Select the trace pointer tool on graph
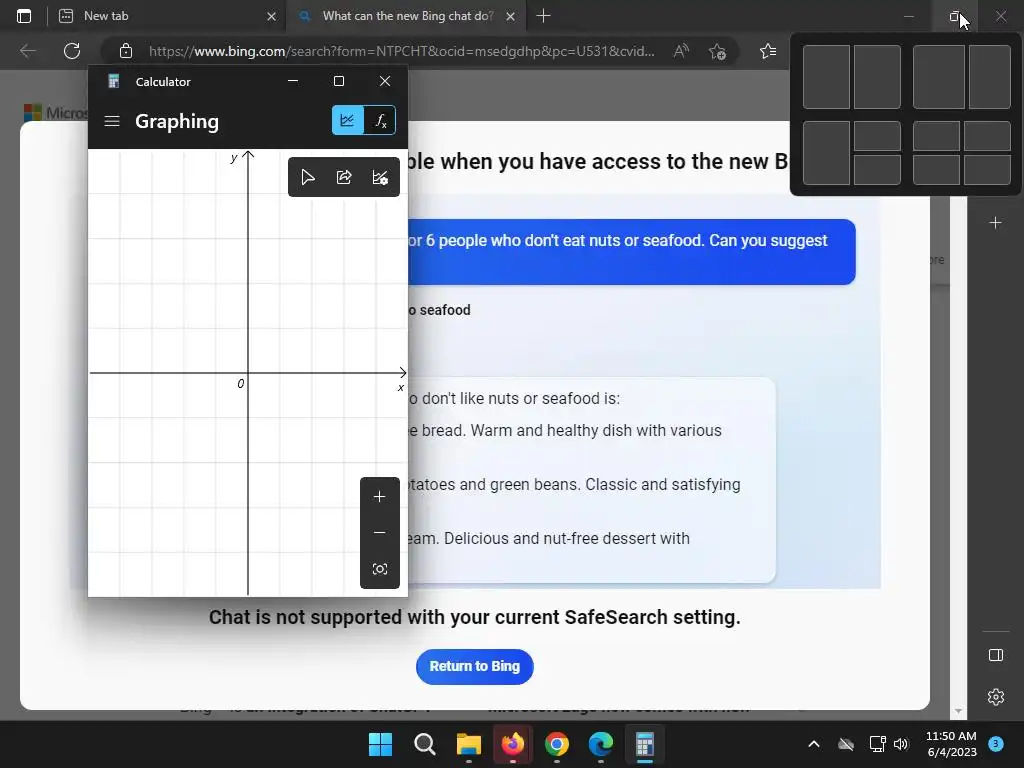Viewport: 1024px width, 768px height. (x=308, y=178)
